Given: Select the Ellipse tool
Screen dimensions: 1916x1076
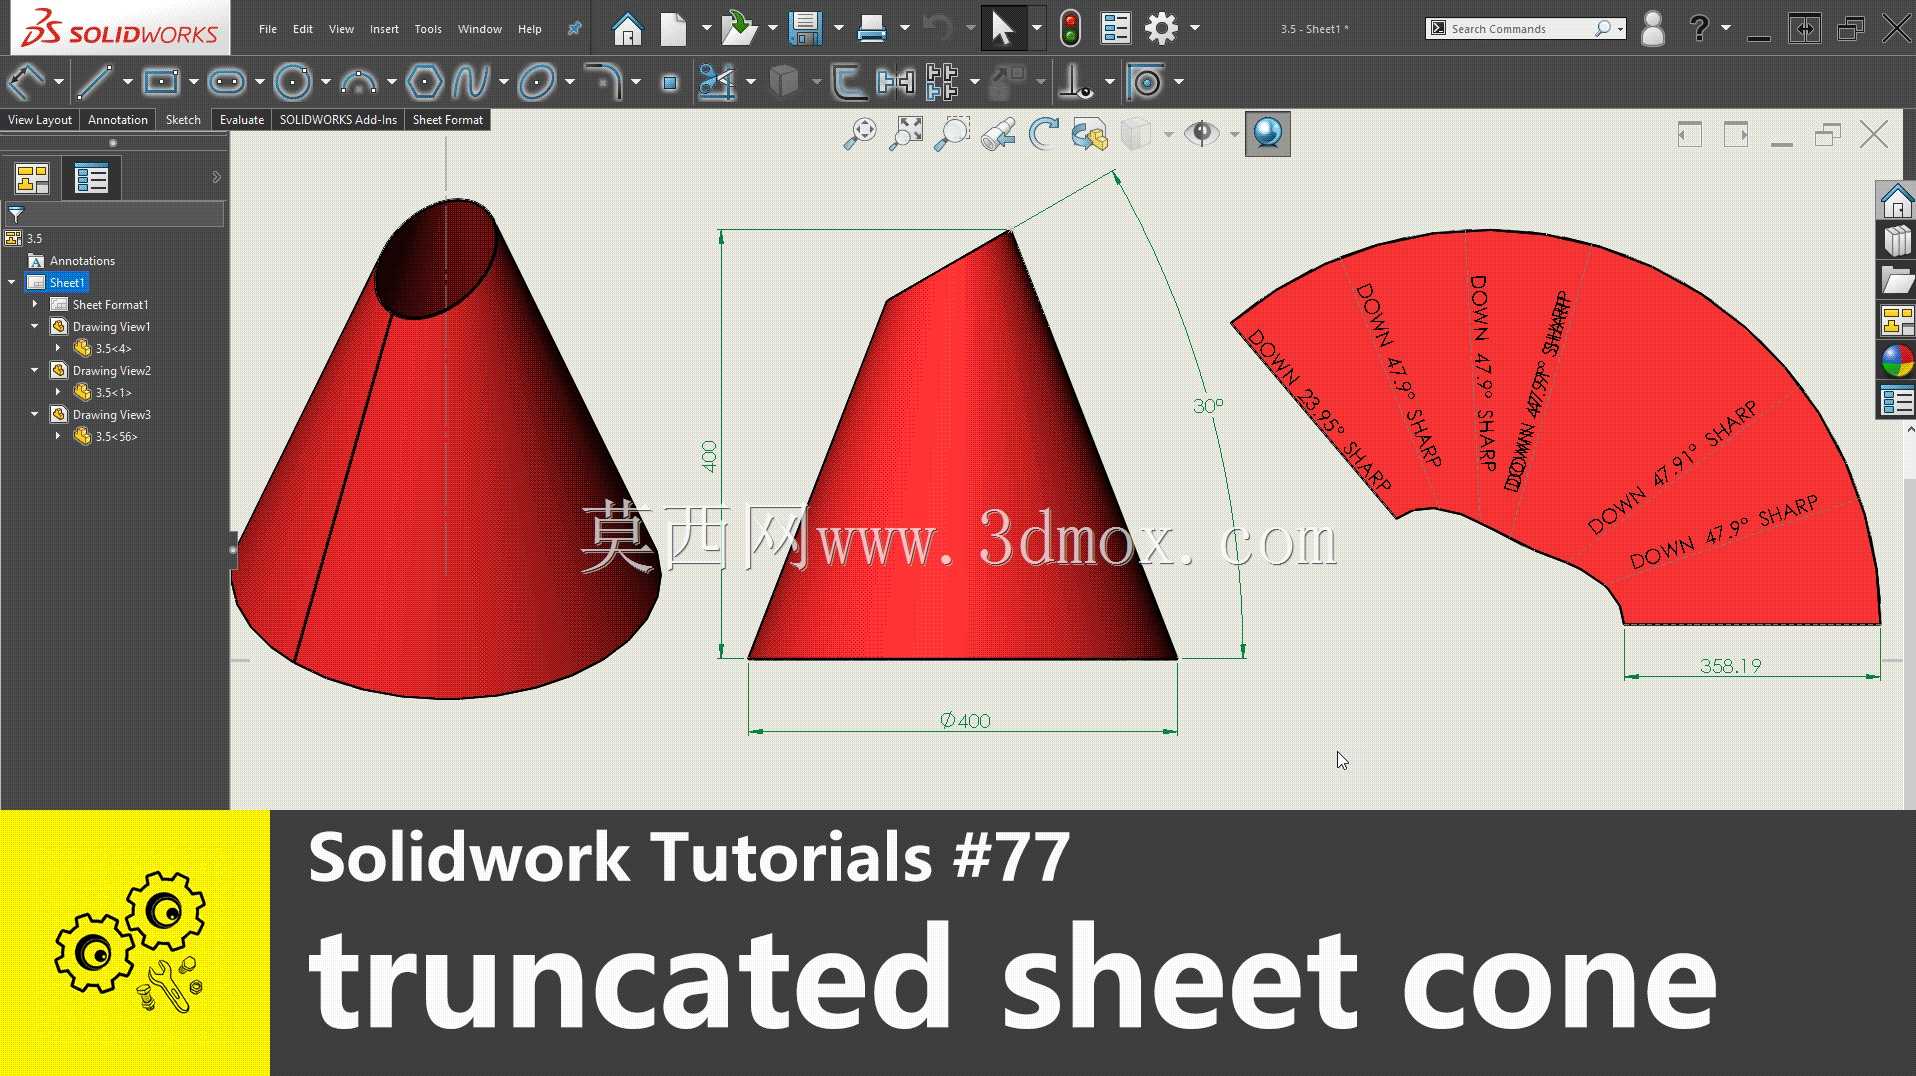Looking at the screenshot, I should [x=537, y=82].
